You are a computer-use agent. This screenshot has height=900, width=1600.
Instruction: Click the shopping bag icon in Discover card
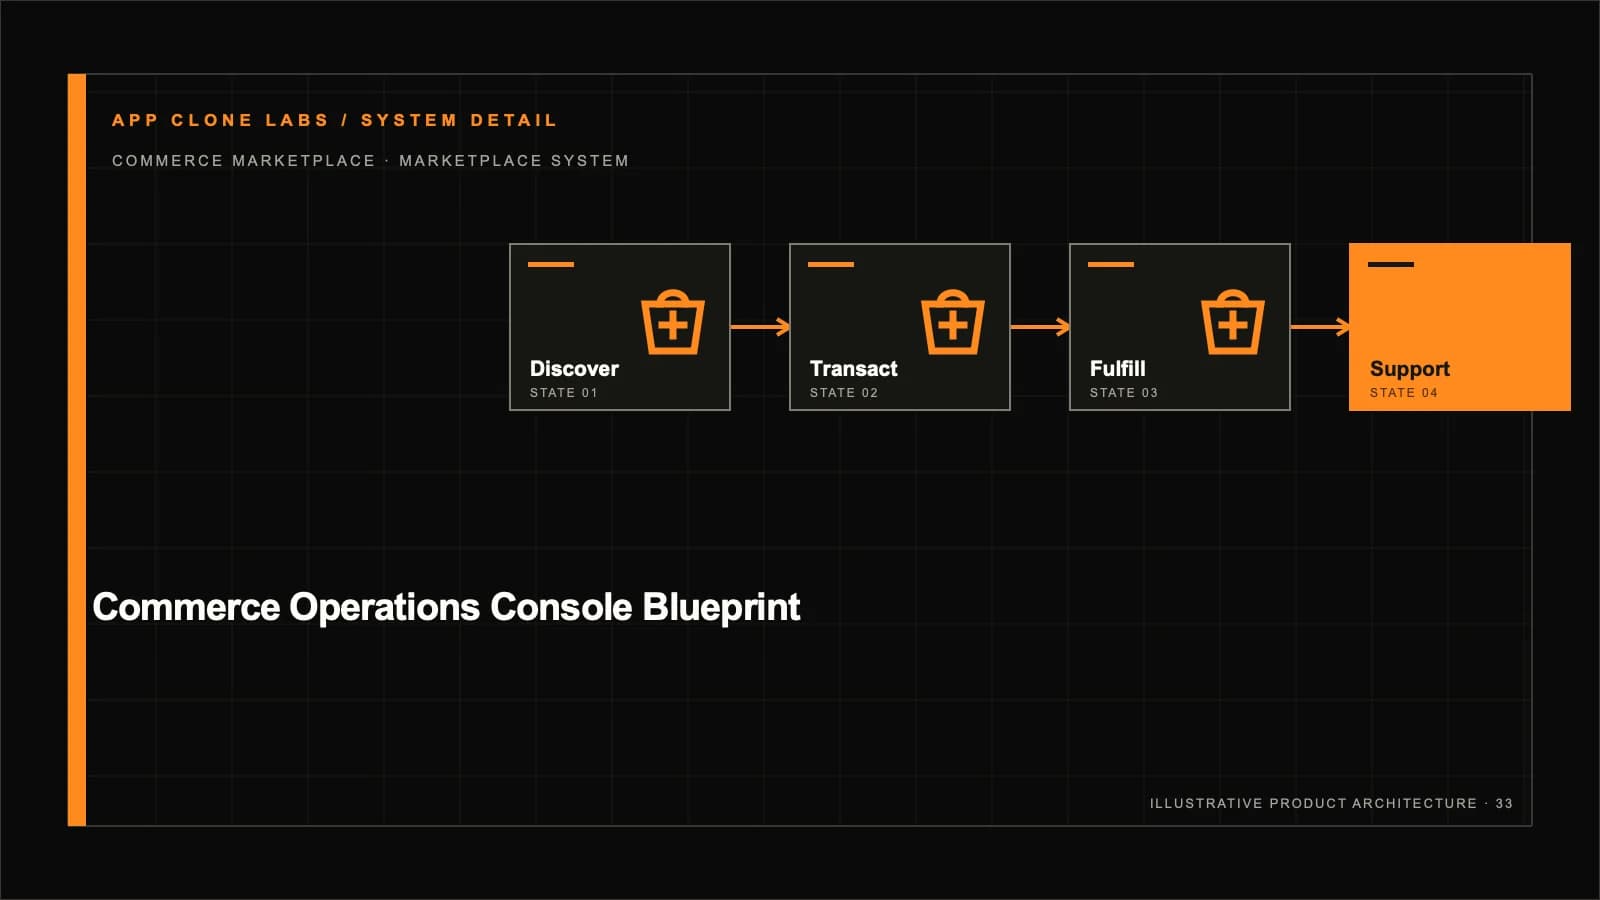(673, 322)
